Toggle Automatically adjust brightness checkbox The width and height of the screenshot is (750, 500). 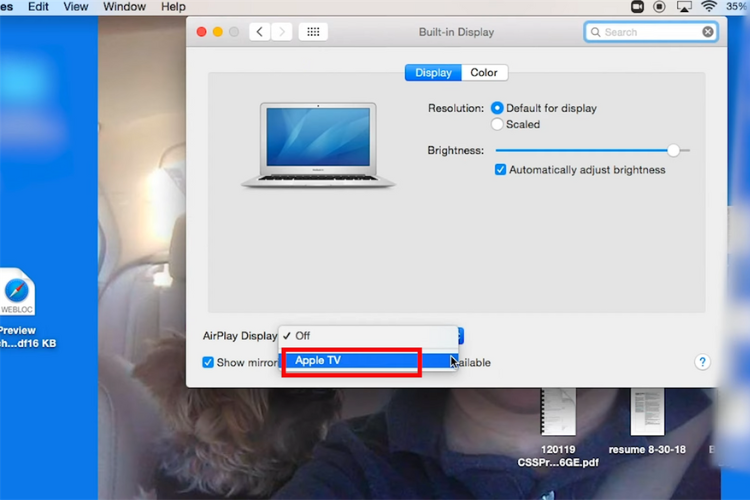[500, 170]
